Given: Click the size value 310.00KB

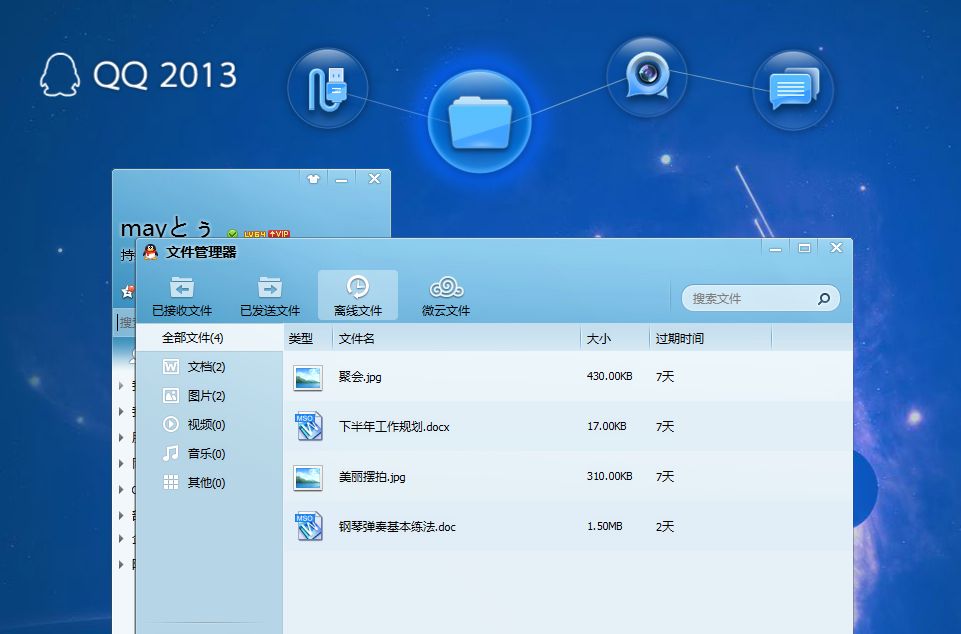Looking at the screenshot, I should pyautogui.click(x=609, y=476).
